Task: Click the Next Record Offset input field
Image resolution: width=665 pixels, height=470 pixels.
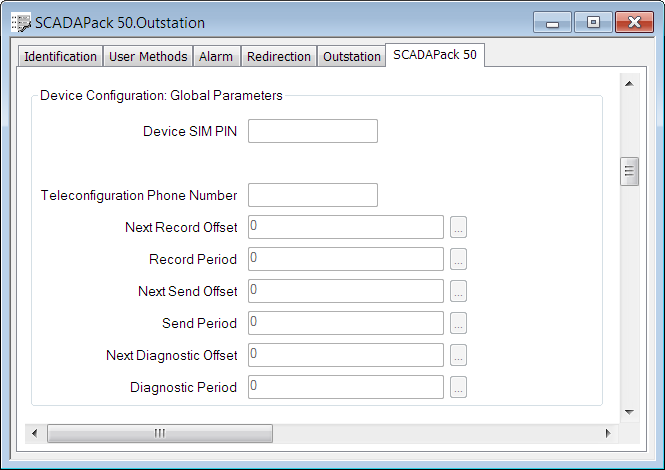Action: pyautogui.click(x=345, y=227)
